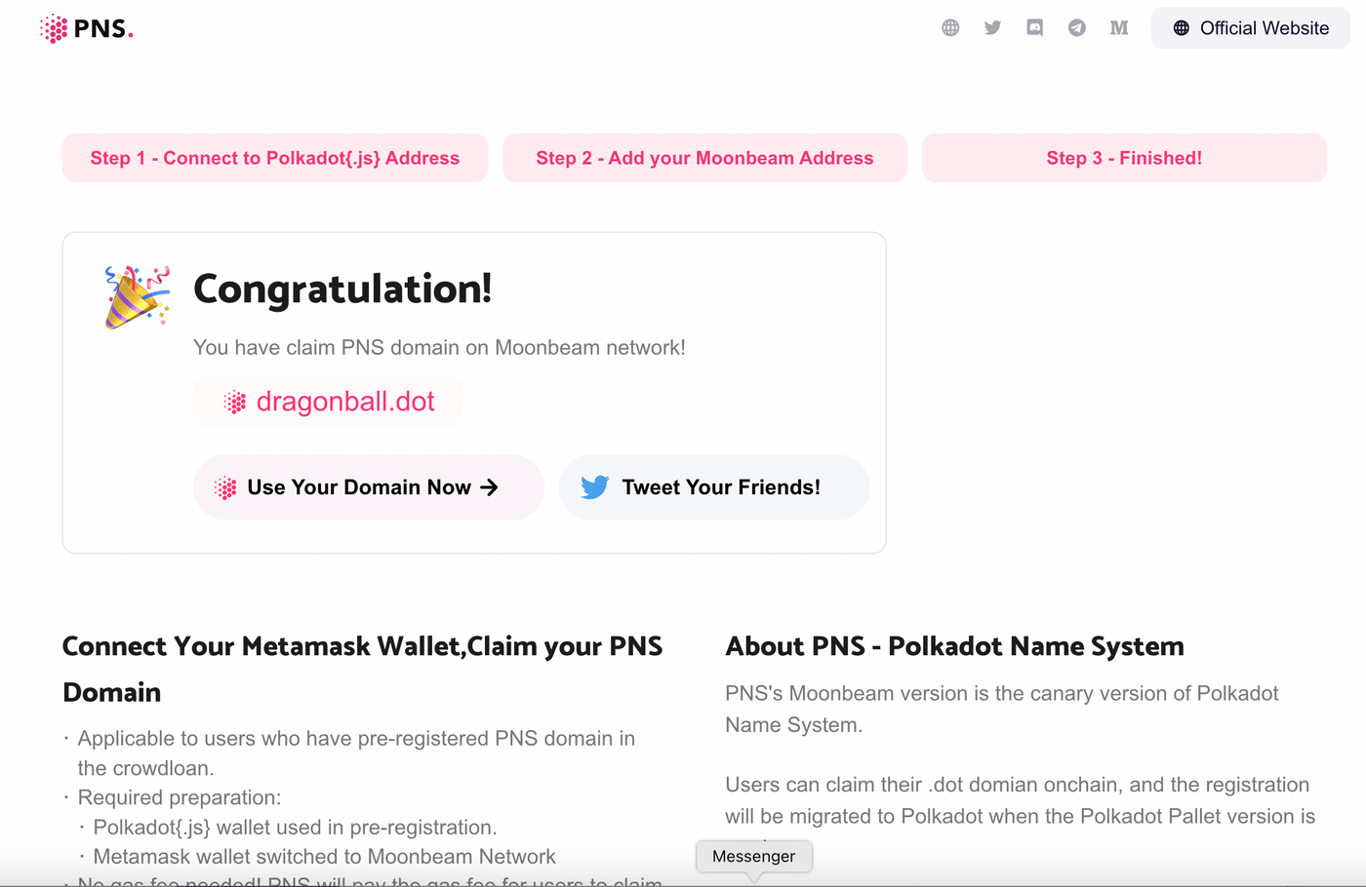Screen dimensions: 1366x887
Task: Open the Twitter icon in header
Action: [992, 28]
